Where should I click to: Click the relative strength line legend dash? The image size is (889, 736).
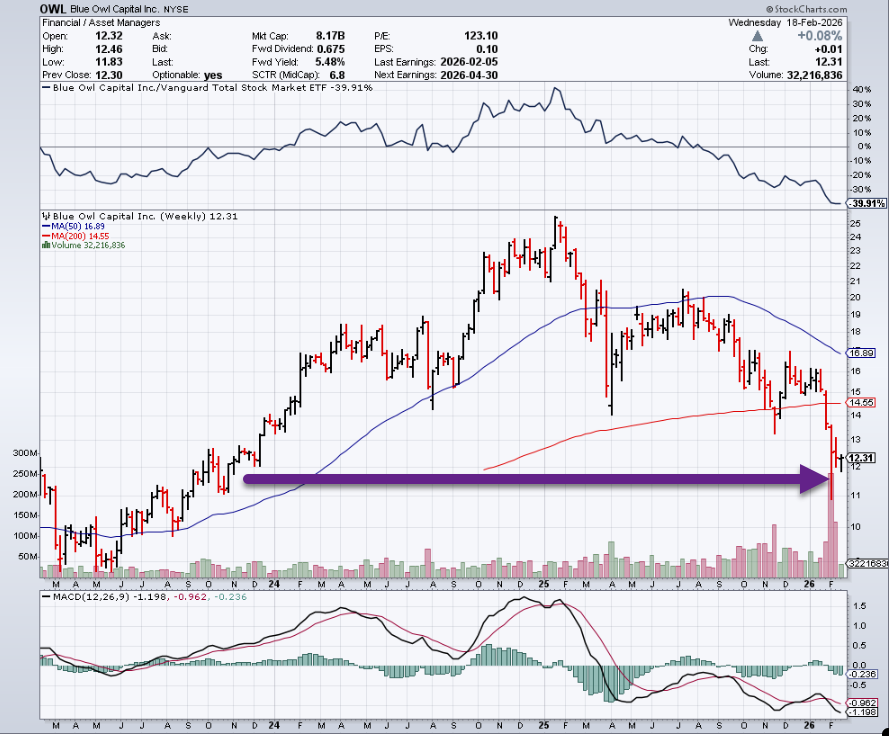44,88
